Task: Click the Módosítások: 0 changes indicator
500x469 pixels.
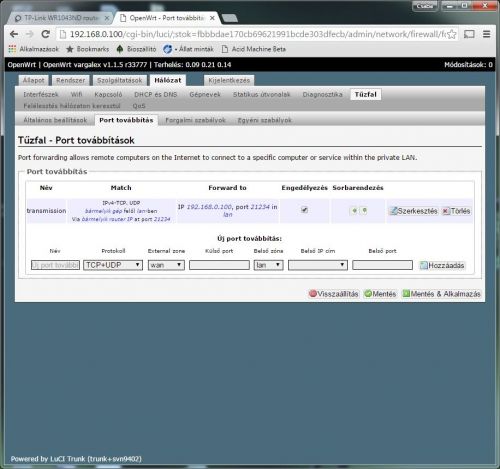Action: [468, 65]
